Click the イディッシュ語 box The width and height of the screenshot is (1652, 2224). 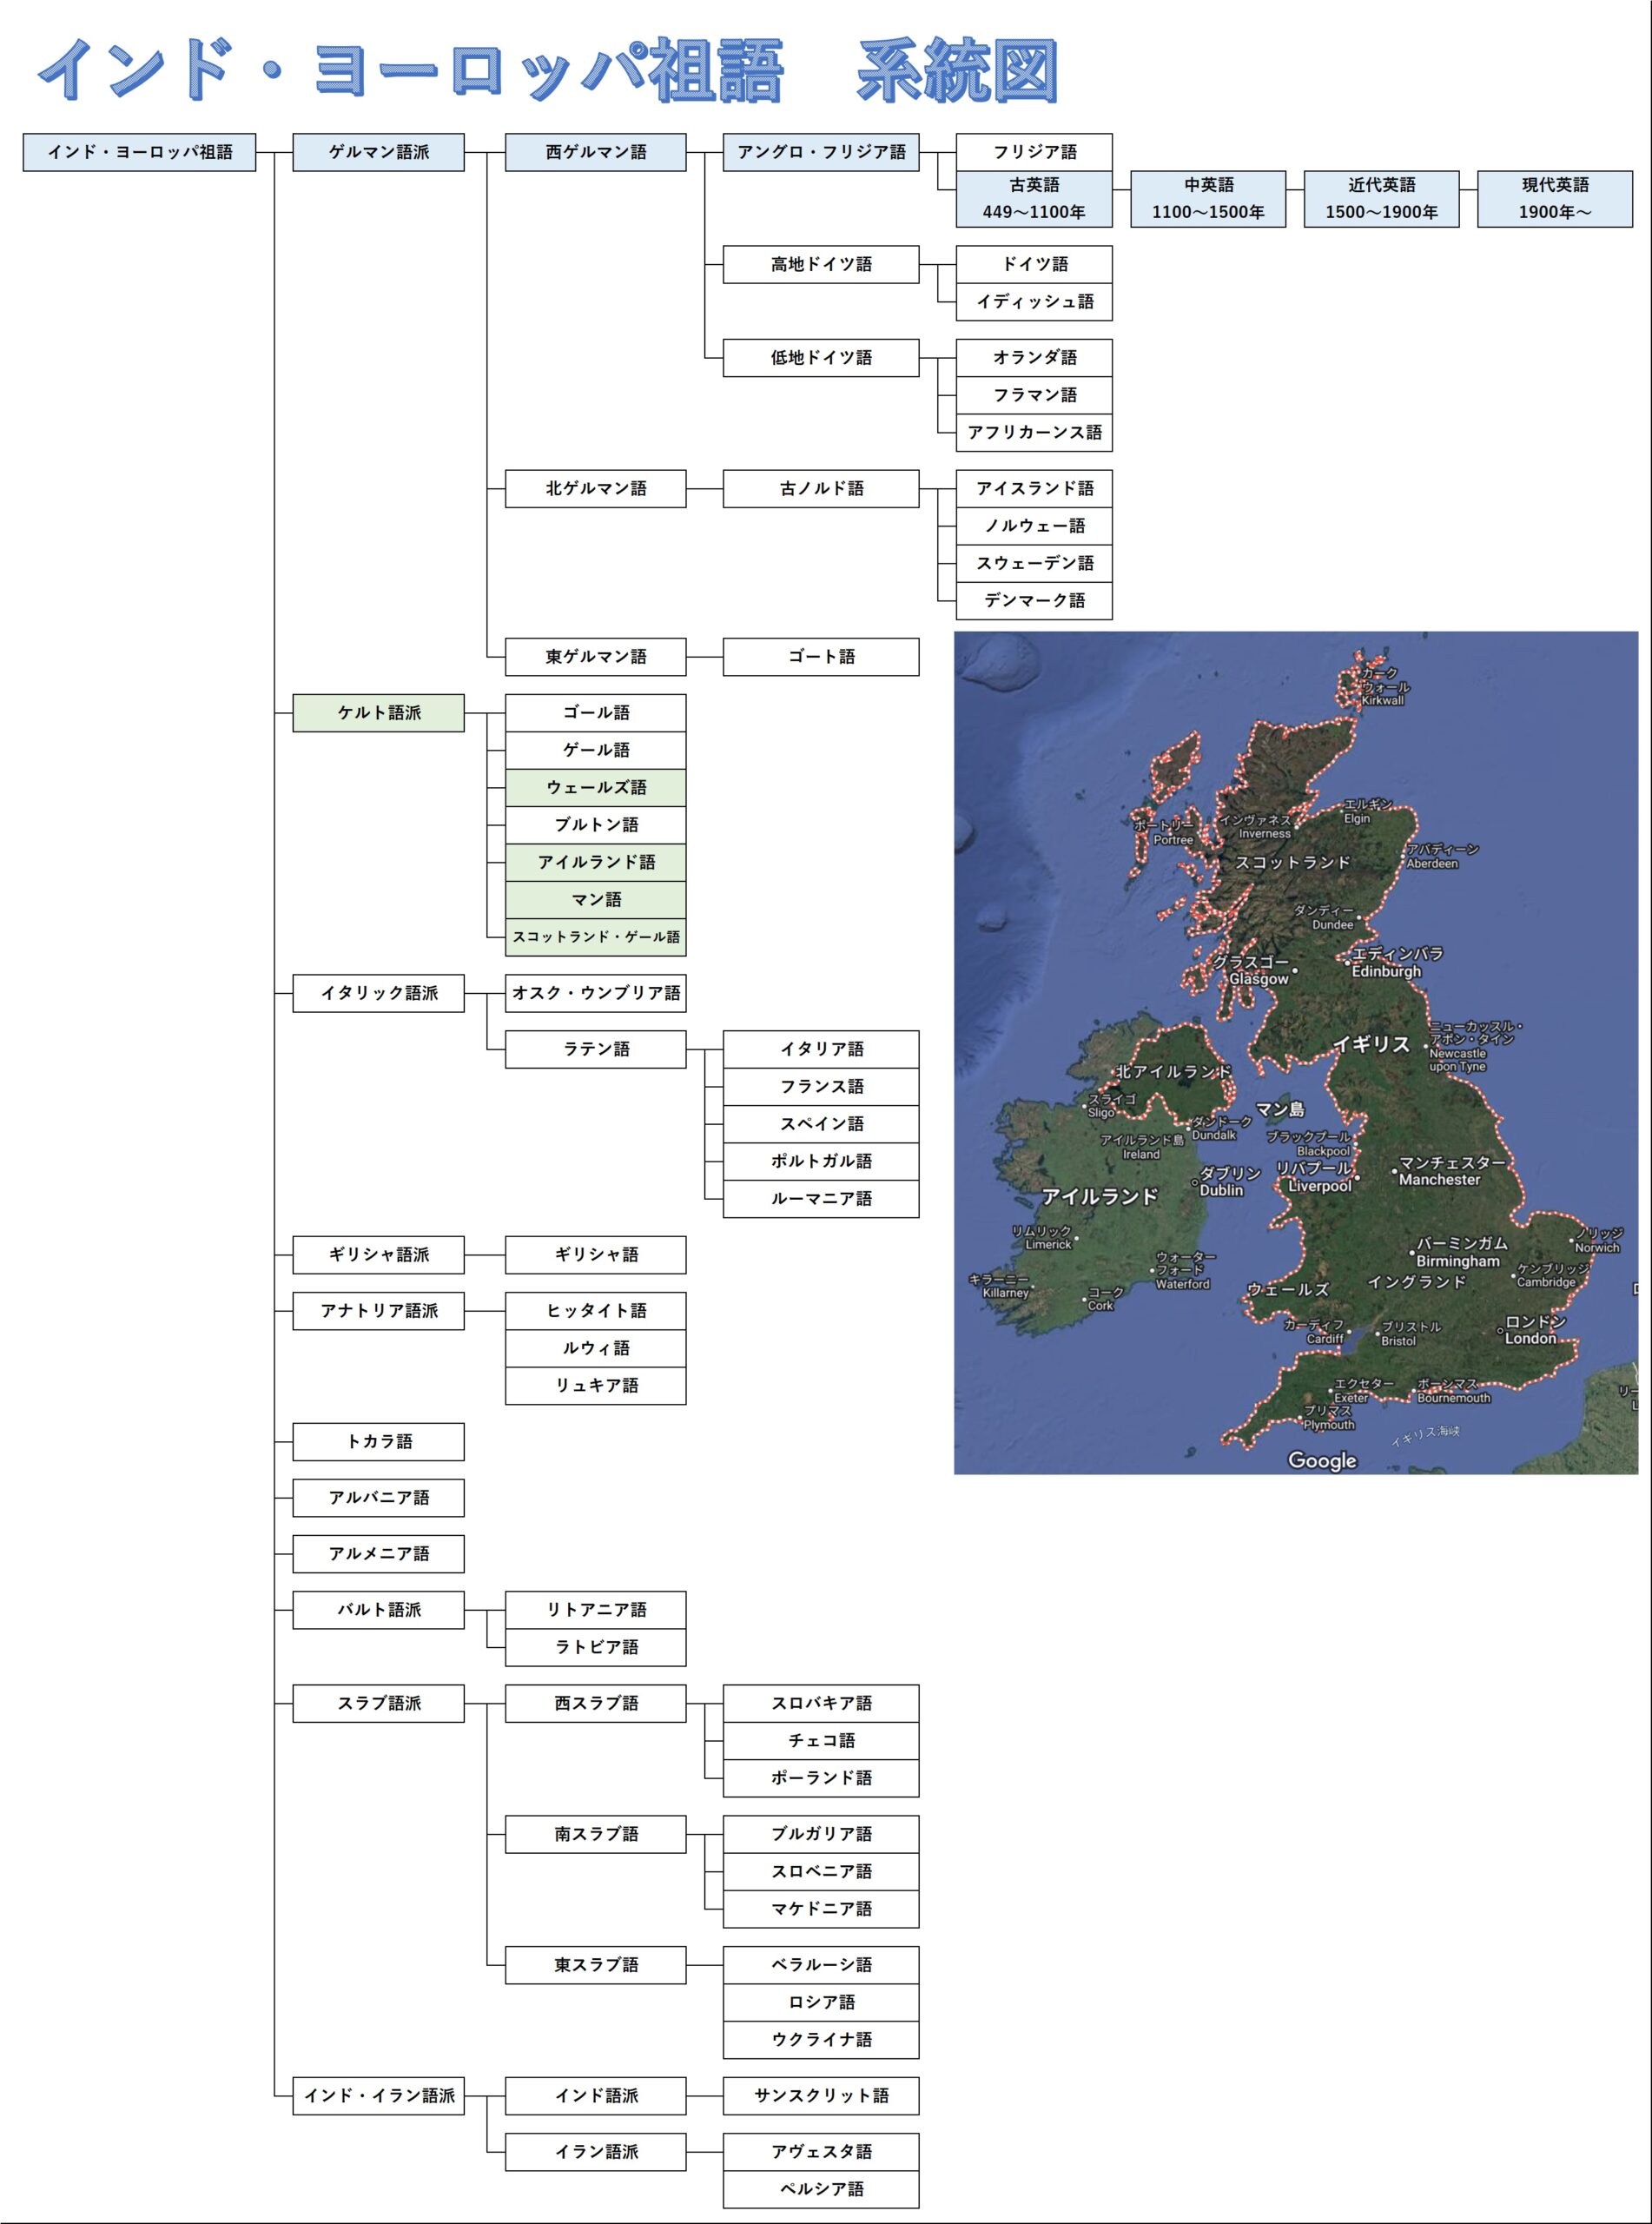point(1034,302)
